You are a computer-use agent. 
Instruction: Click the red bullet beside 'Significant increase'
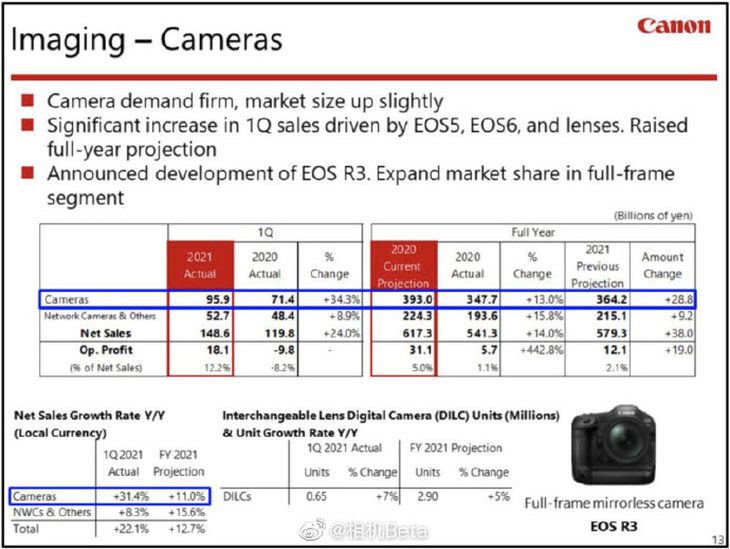pyautogui.click(x=28, y=125)
